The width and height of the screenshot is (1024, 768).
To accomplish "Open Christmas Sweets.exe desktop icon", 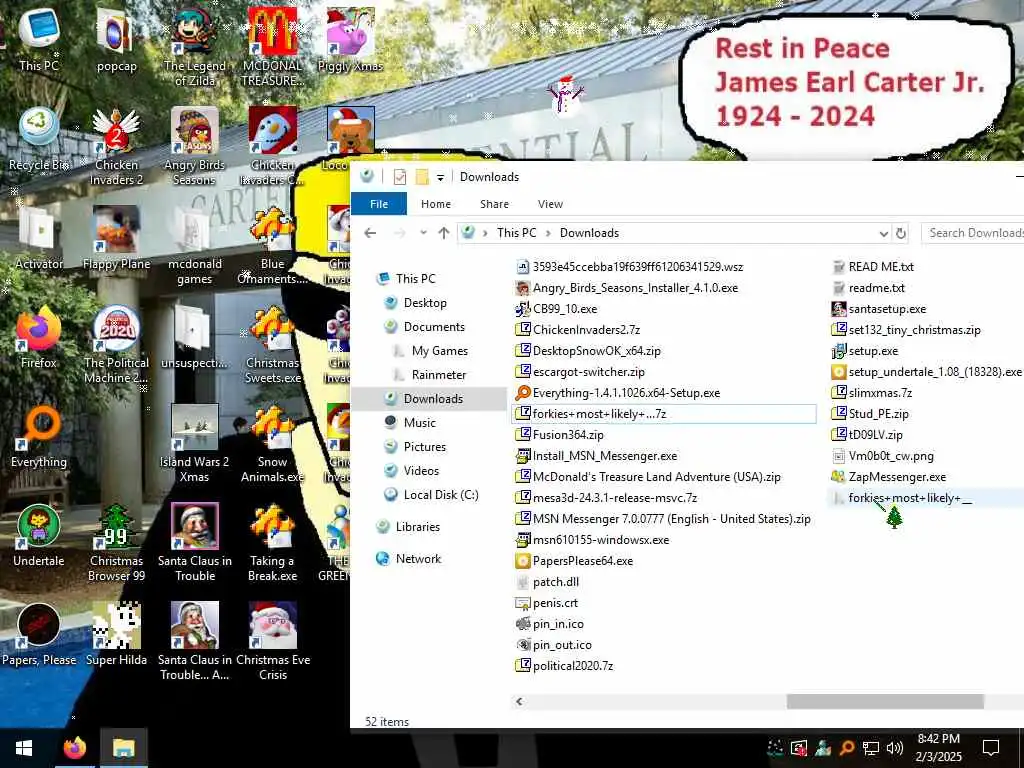I will tap(273, 345).
